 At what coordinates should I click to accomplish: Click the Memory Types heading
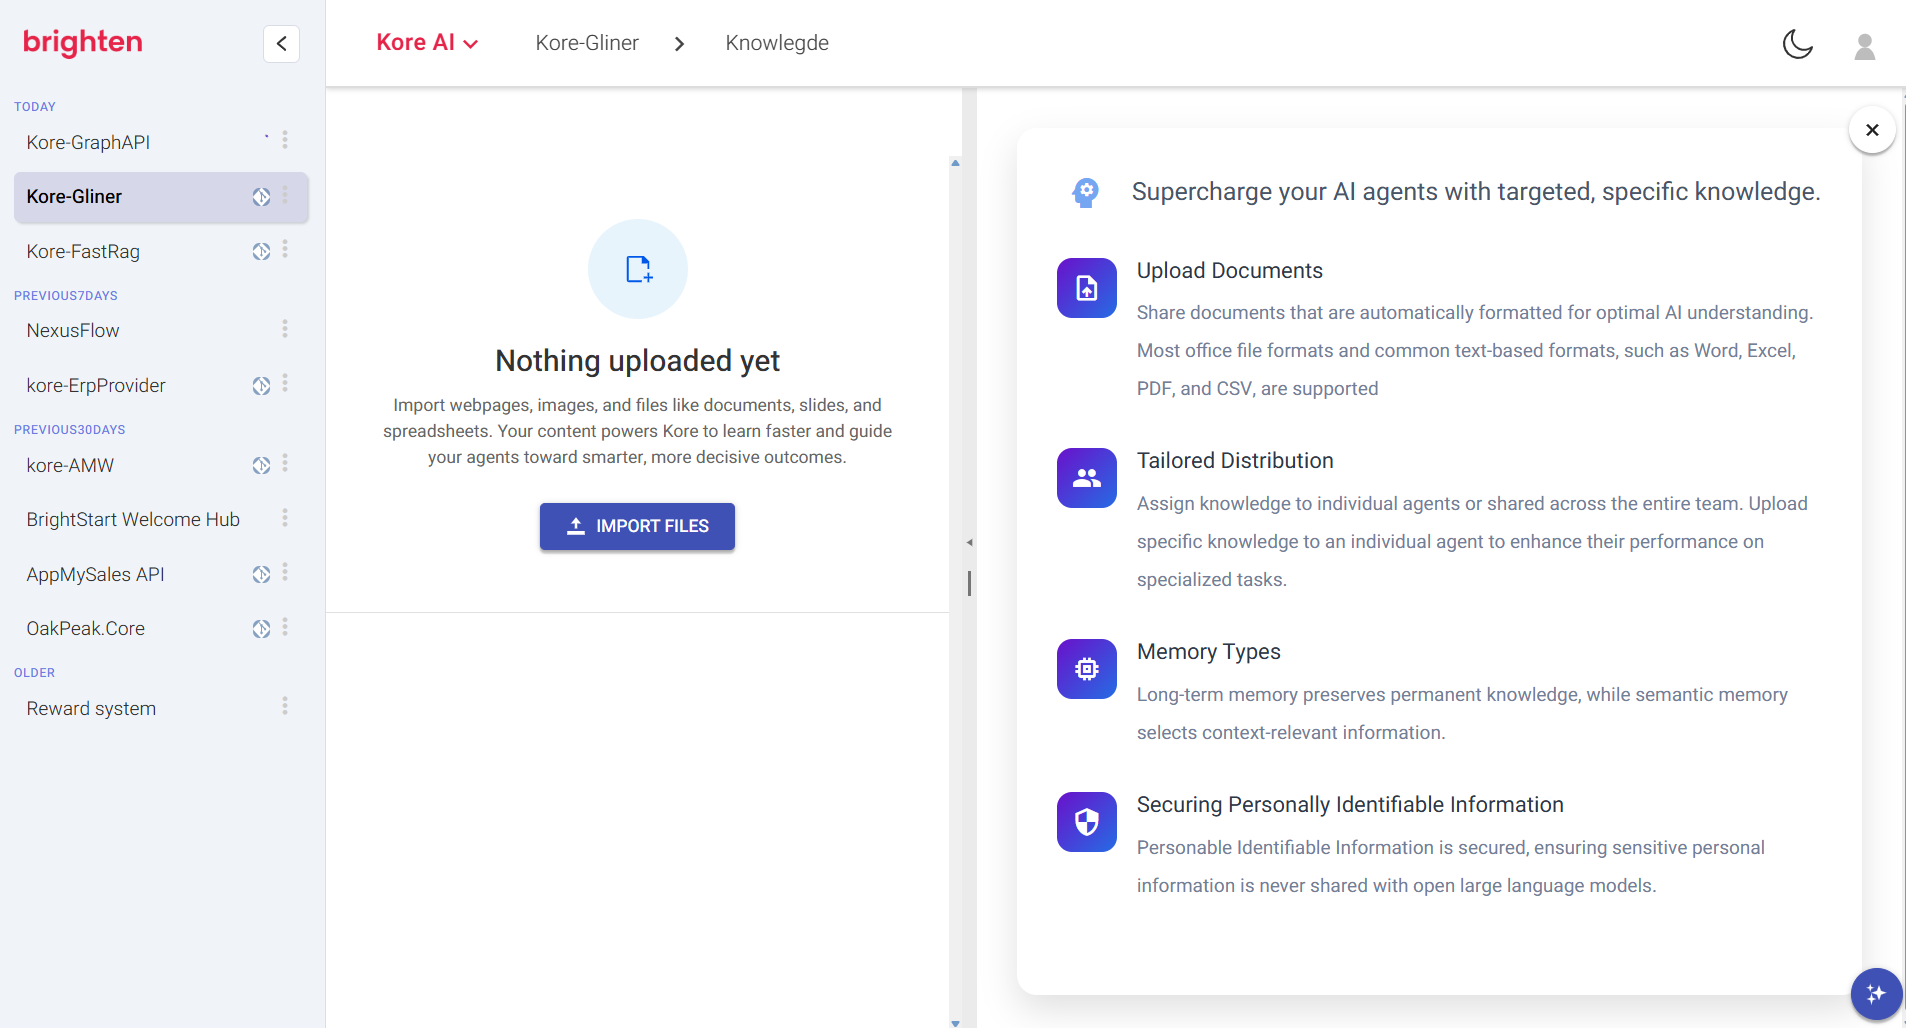point(1208,652)
